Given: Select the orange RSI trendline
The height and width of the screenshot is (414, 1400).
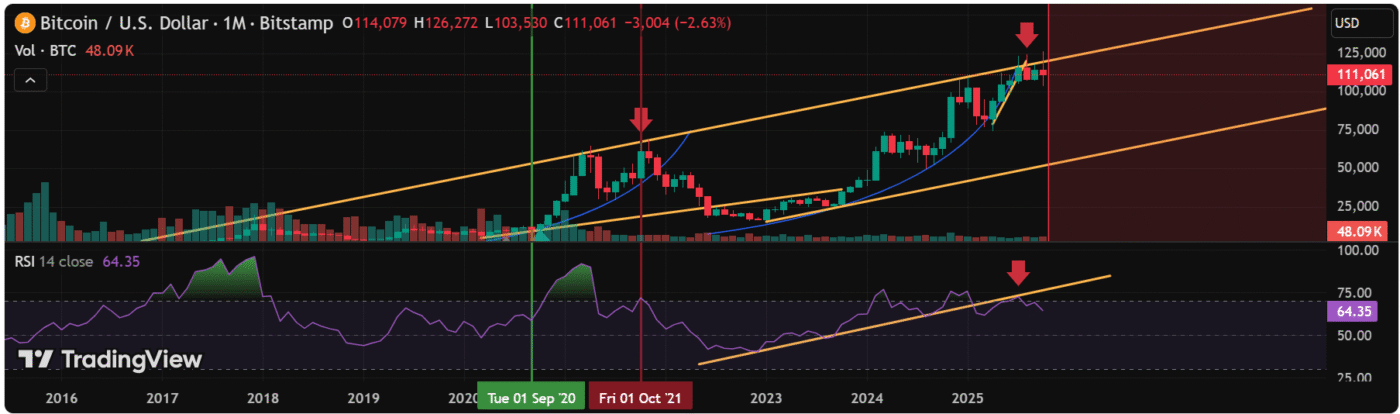Looking at the screenshot, I should (x=900, y=319).
